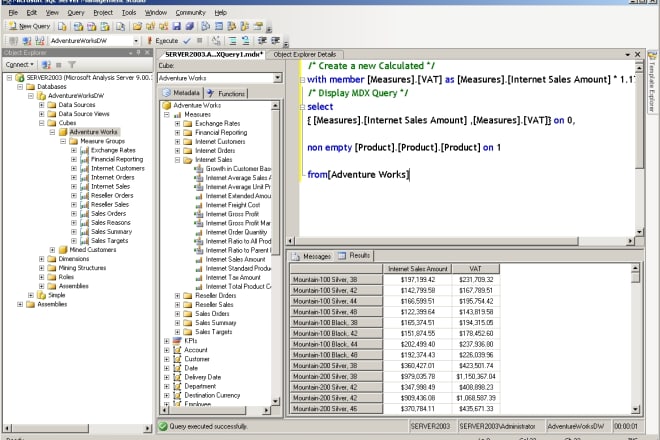
Task: Open the Query menu
Action: (76, 13)
